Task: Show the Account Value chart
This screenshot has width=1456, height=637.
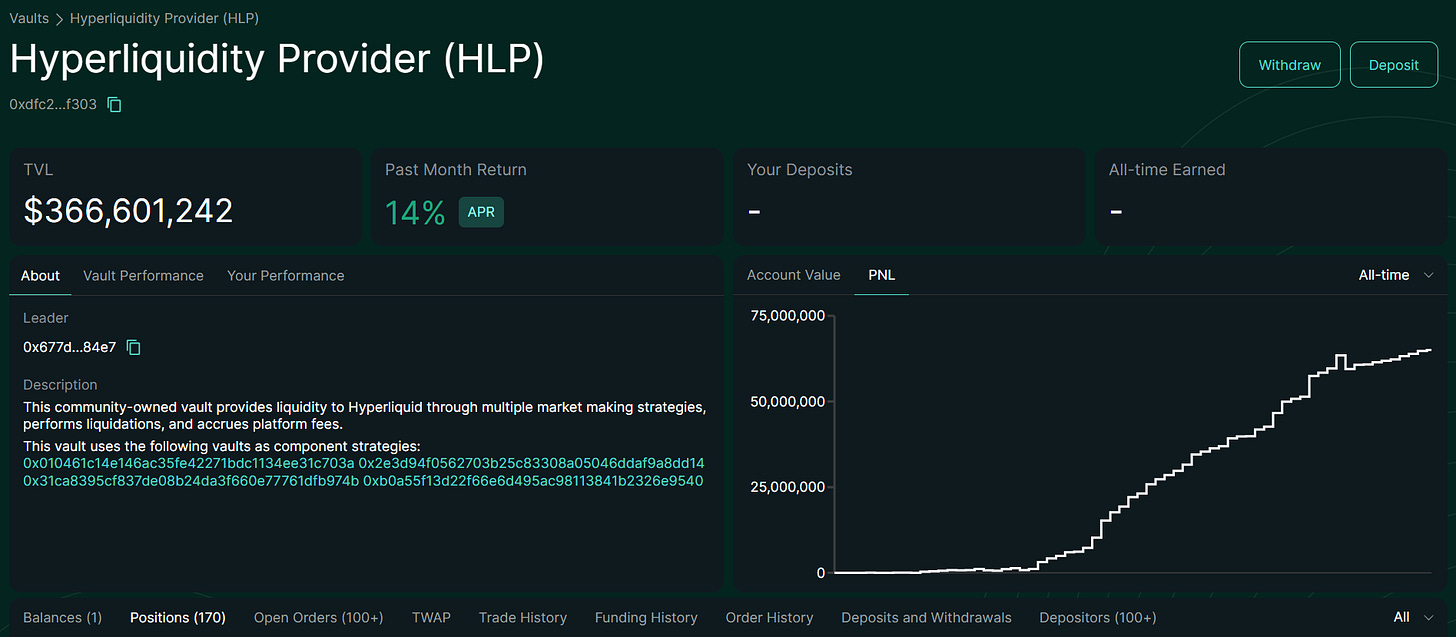Action: click(x=793, y=274)
